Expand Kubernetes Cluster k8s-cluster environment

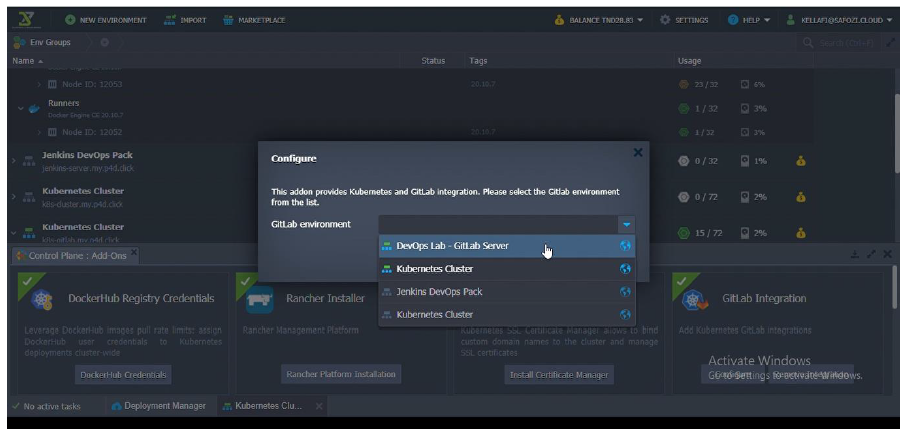coord(14,196)
